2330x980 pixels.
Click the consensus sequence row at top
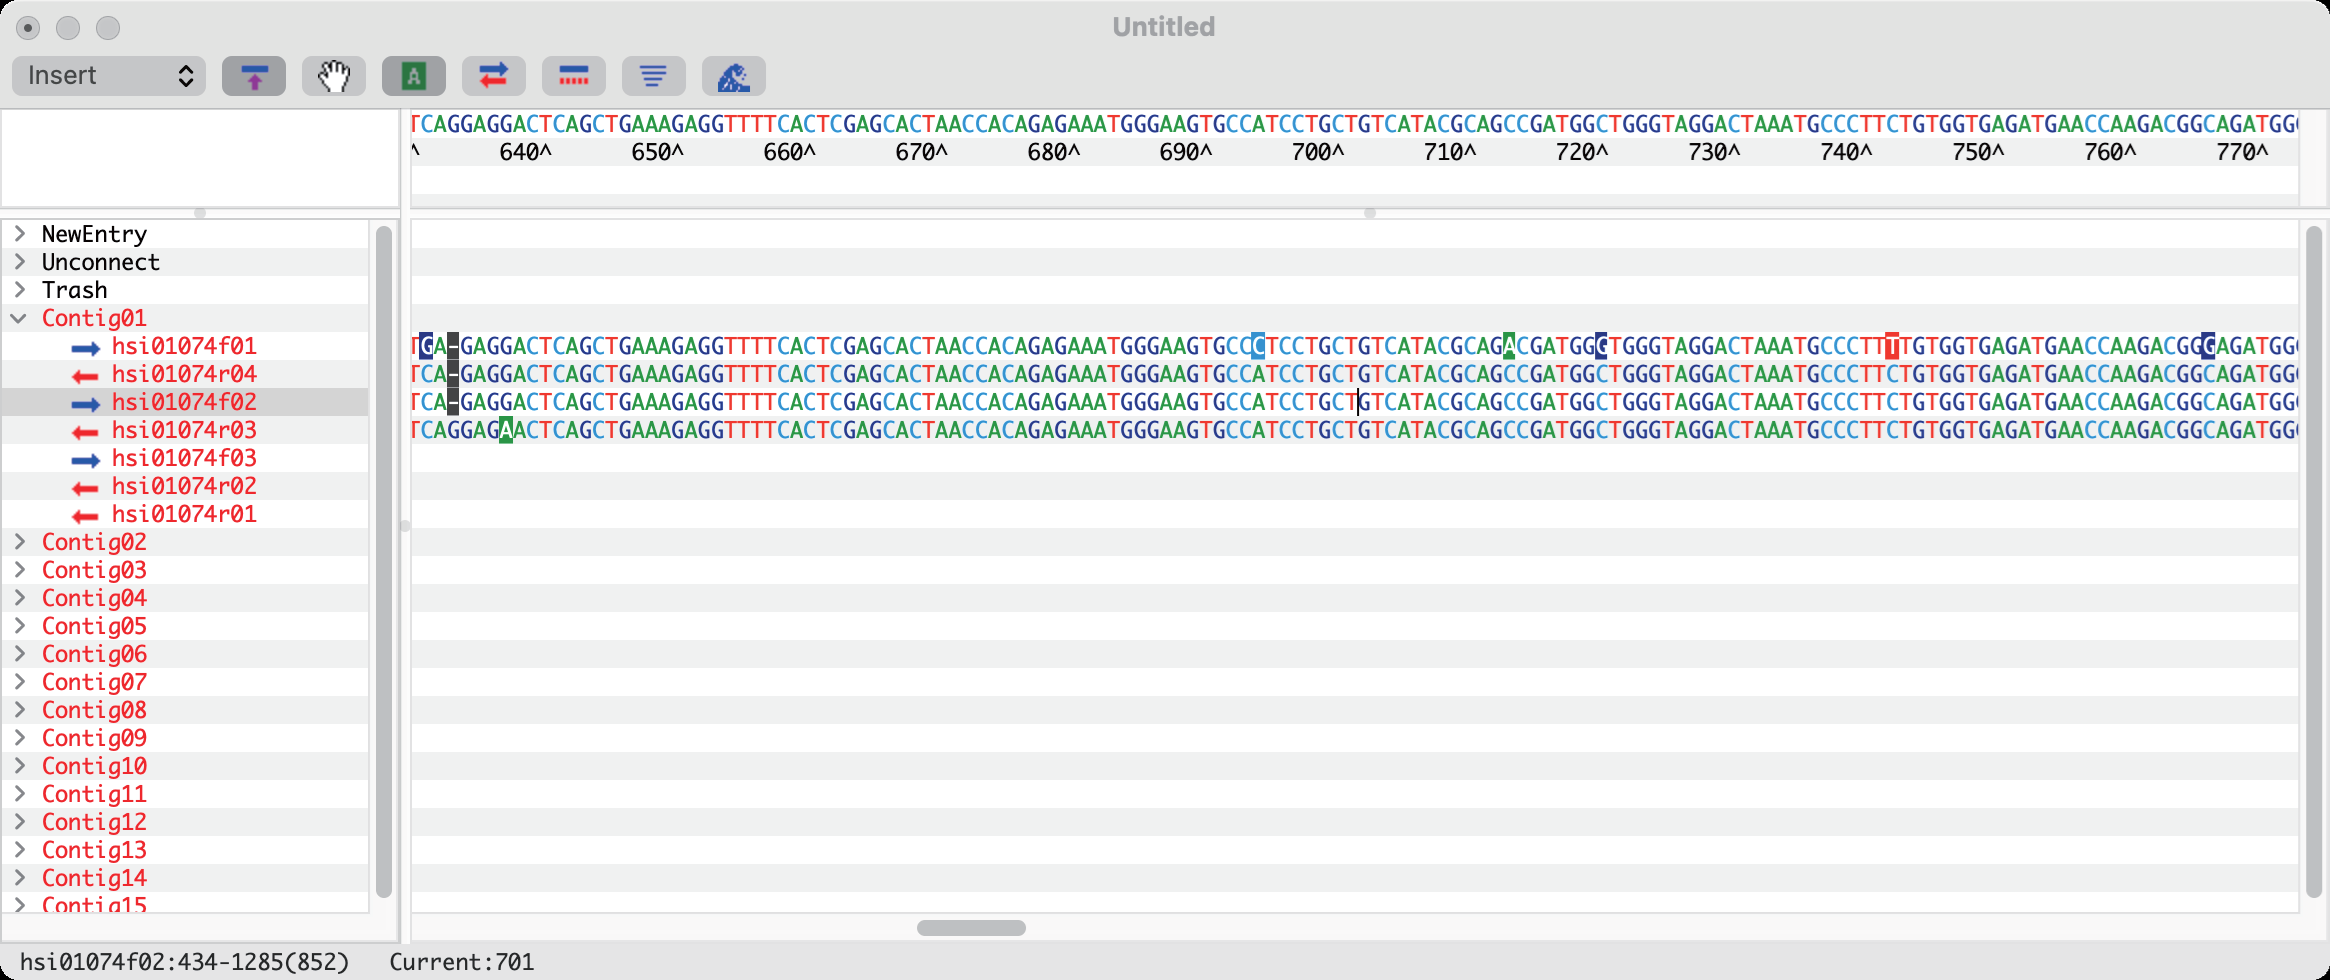coord(1354,124)
